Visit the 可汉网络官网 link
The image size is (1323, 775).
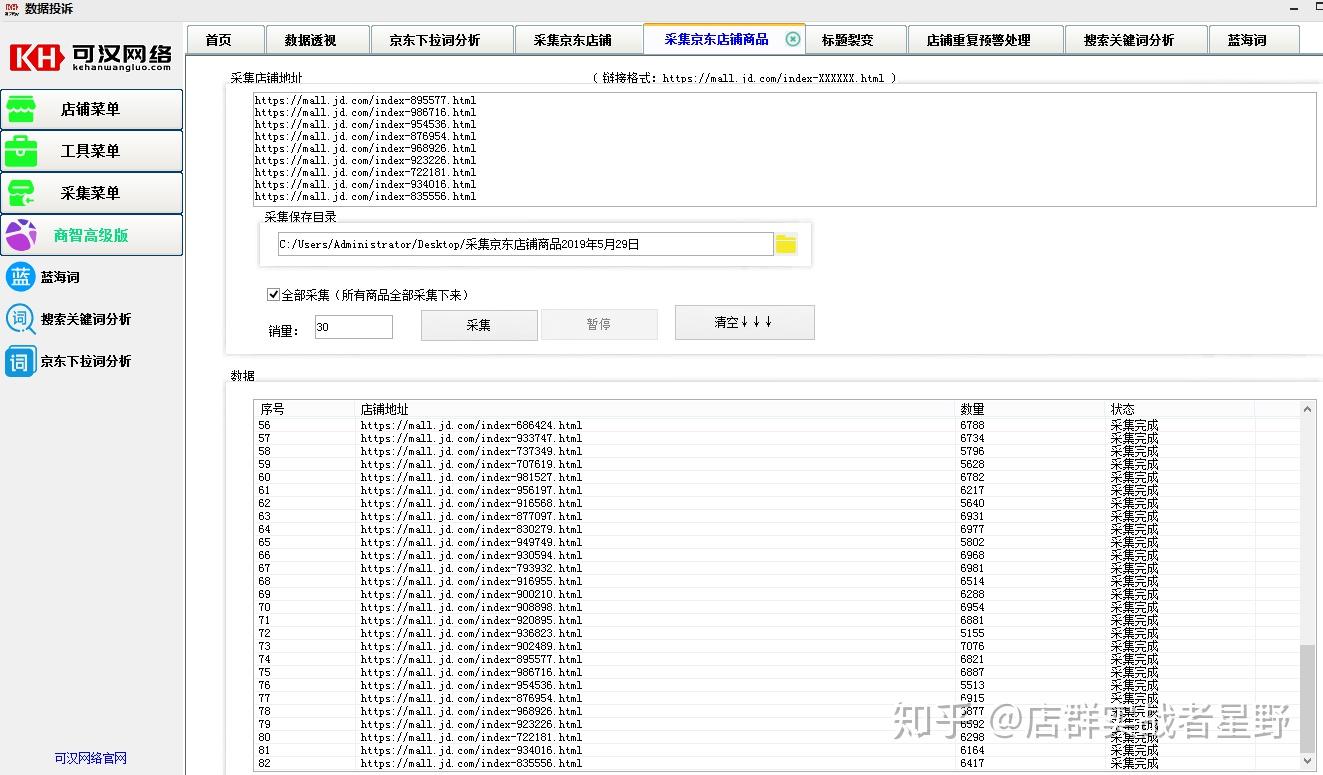pyautogui.click(x=91, y=758)
